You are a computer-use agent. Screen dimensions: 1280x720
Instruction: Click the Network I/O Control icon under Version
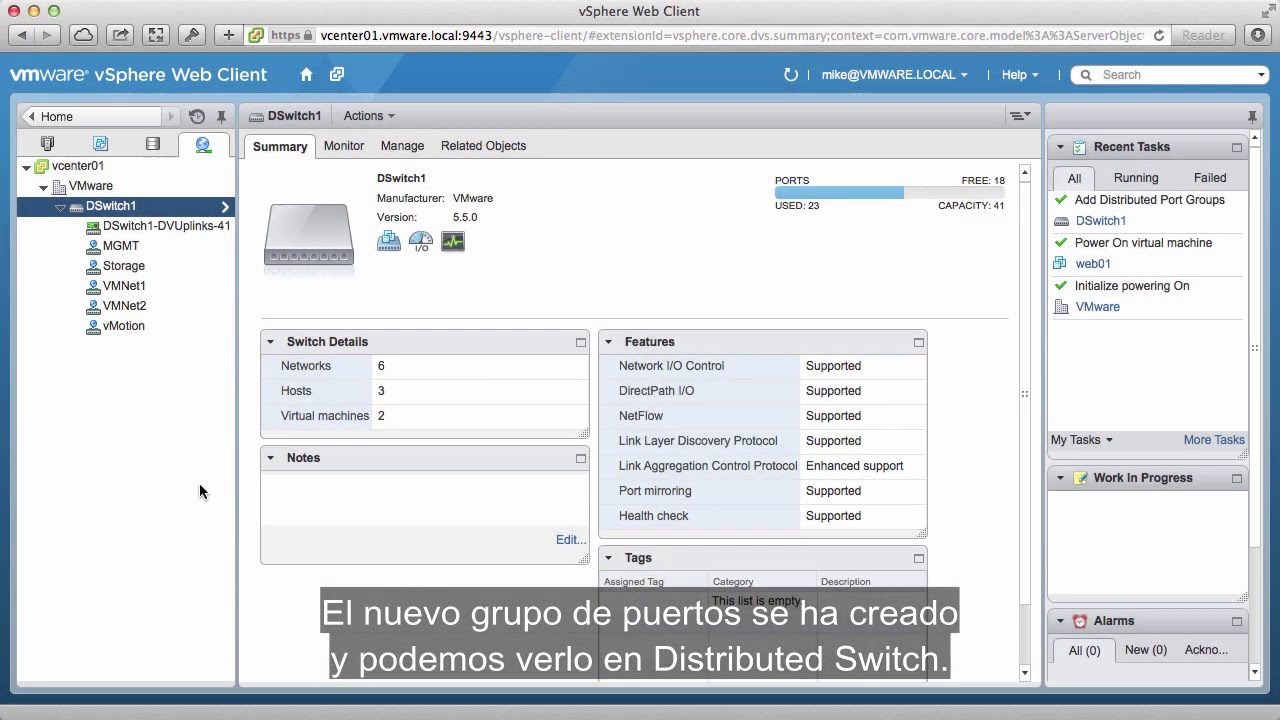pyautogui.click(x=389, y=241)
